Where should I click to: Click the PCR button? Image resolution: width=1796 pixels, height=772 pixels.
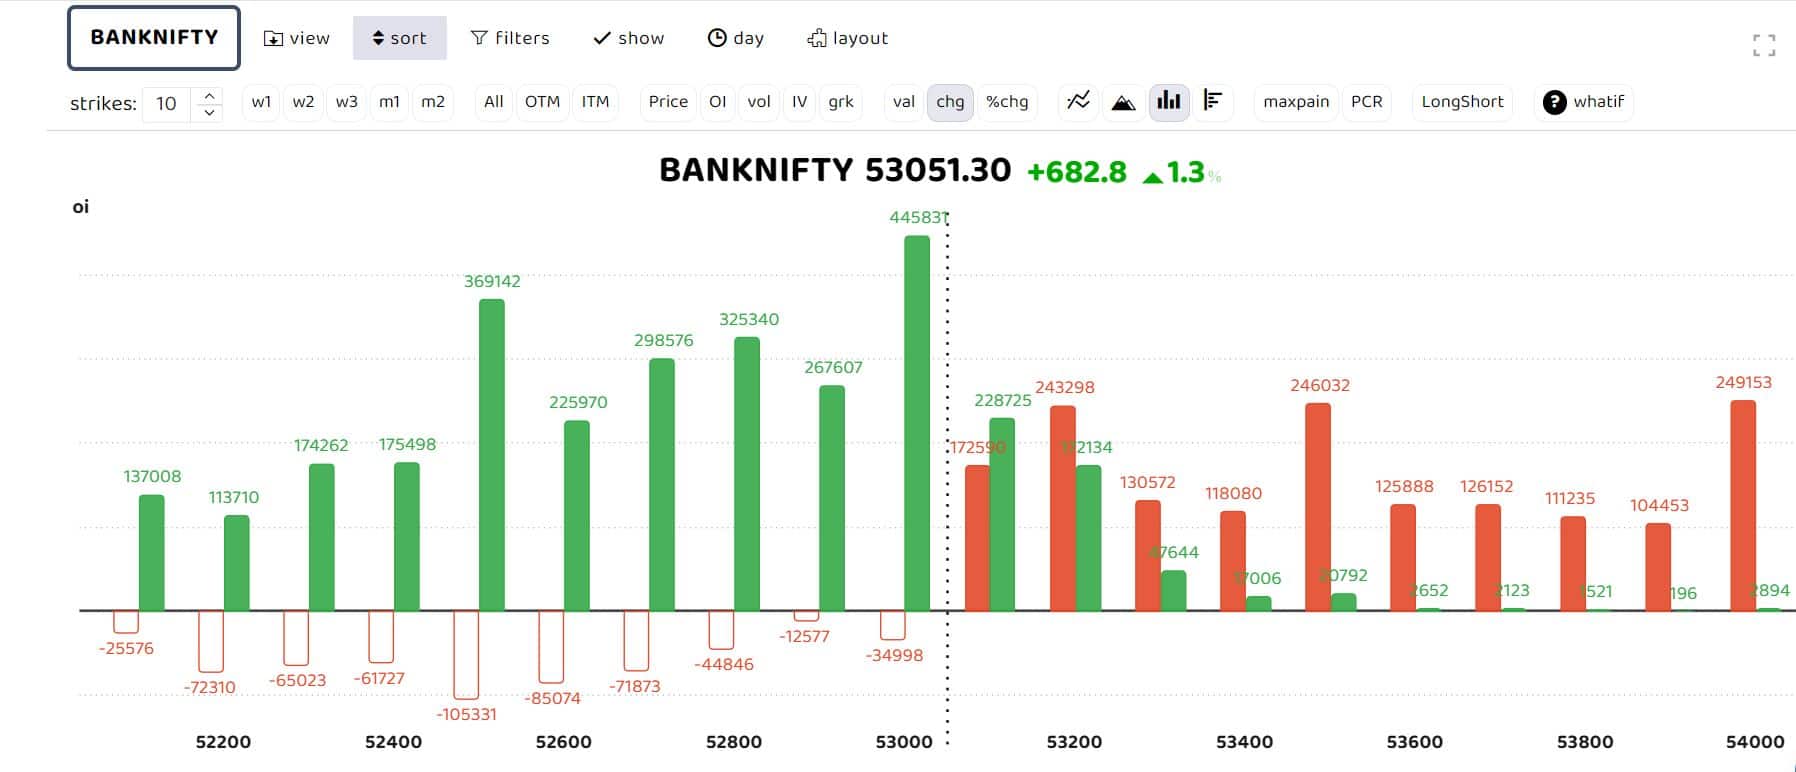[1367, 102]
